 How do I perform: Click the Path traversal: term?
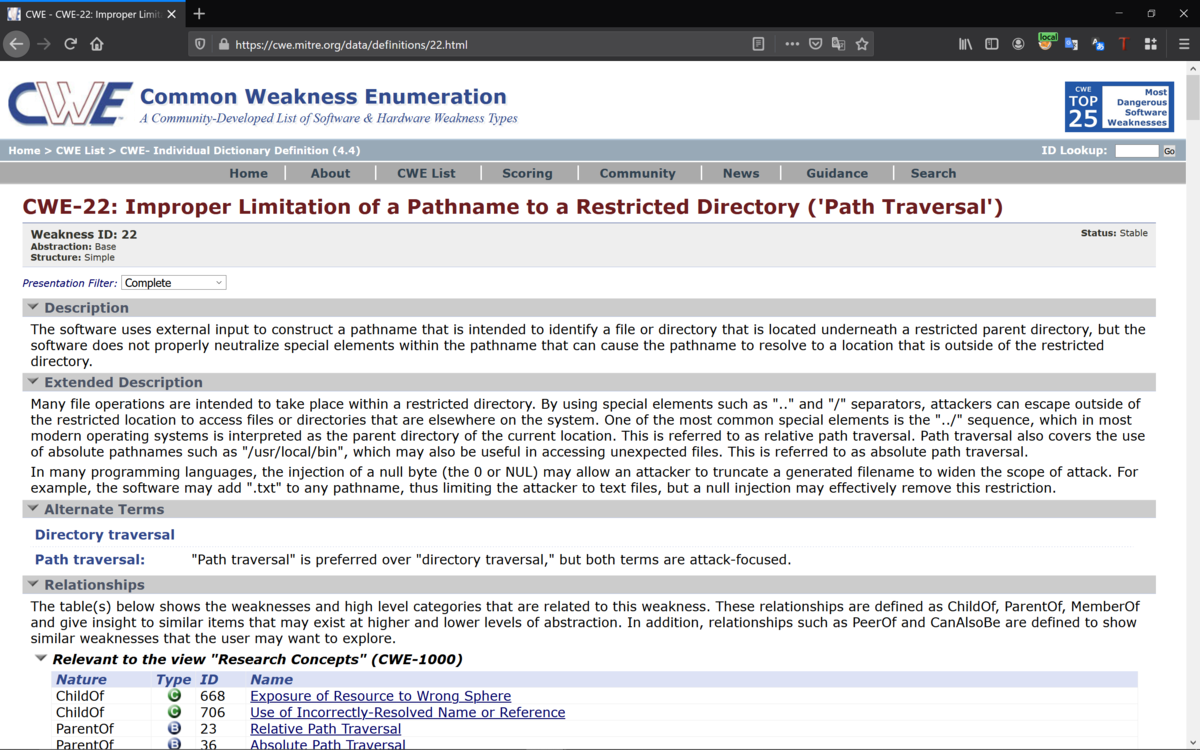coord(90,560)
